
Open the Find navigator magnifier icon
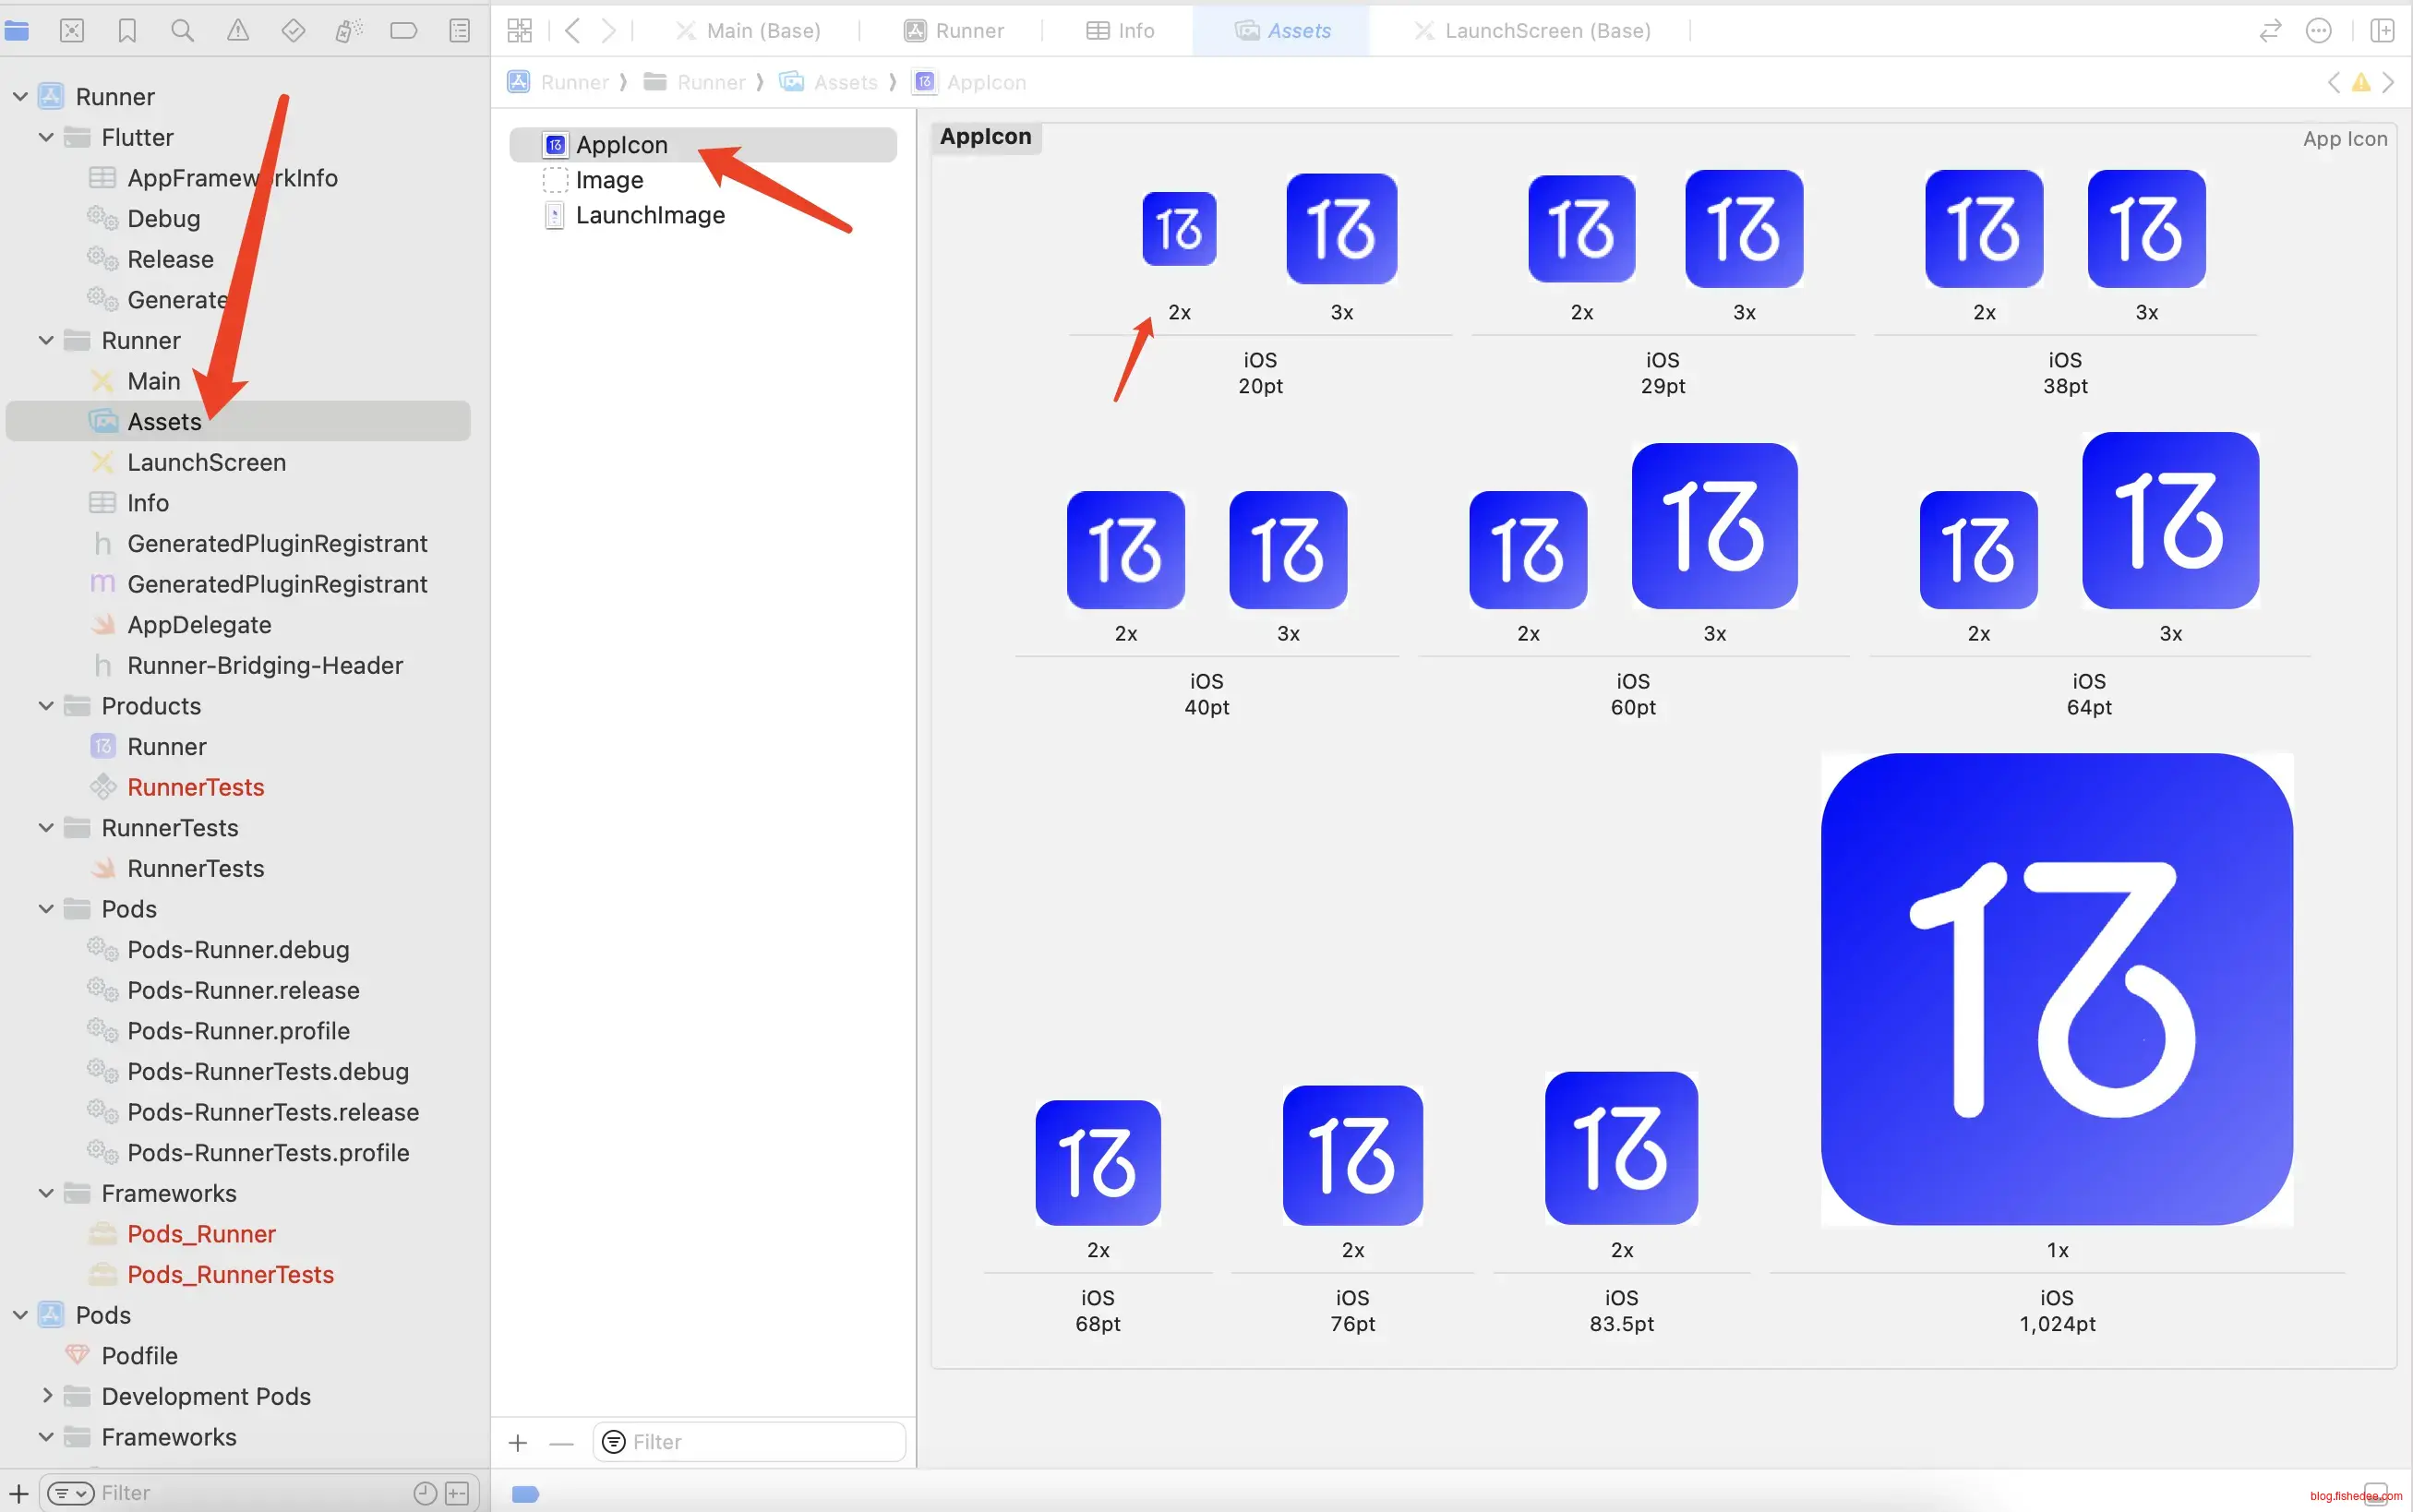(x=182, y=31)
